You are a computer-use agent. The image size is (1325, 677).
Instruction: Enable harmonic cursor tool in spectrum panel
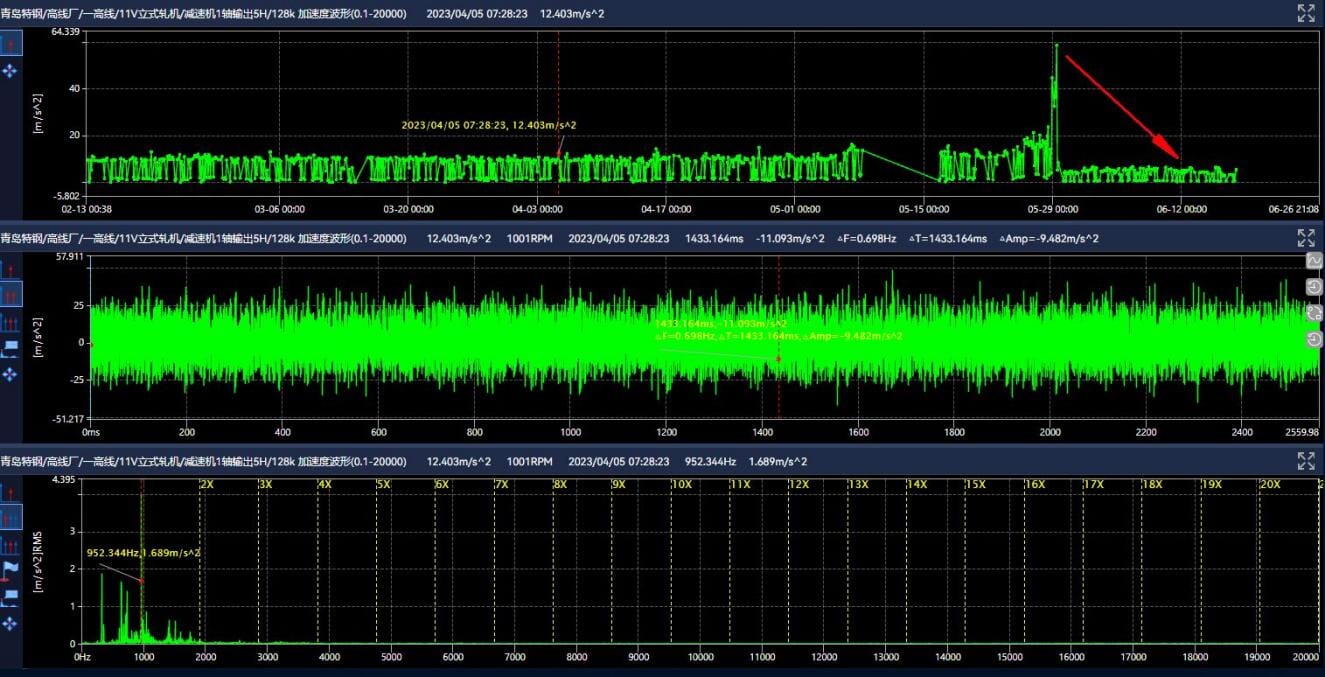click(10, 546)
